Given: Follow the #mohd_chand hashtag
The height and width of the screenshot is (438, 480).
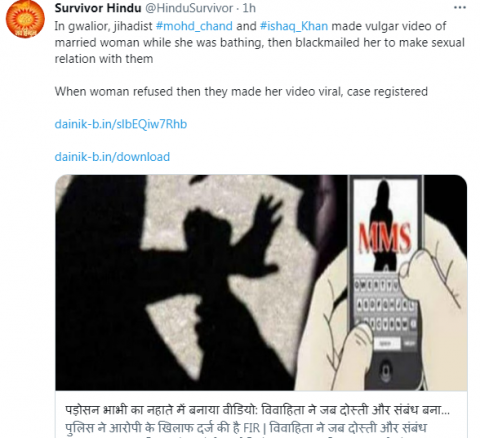Looking at the screenshot, I should pos(194,26).
